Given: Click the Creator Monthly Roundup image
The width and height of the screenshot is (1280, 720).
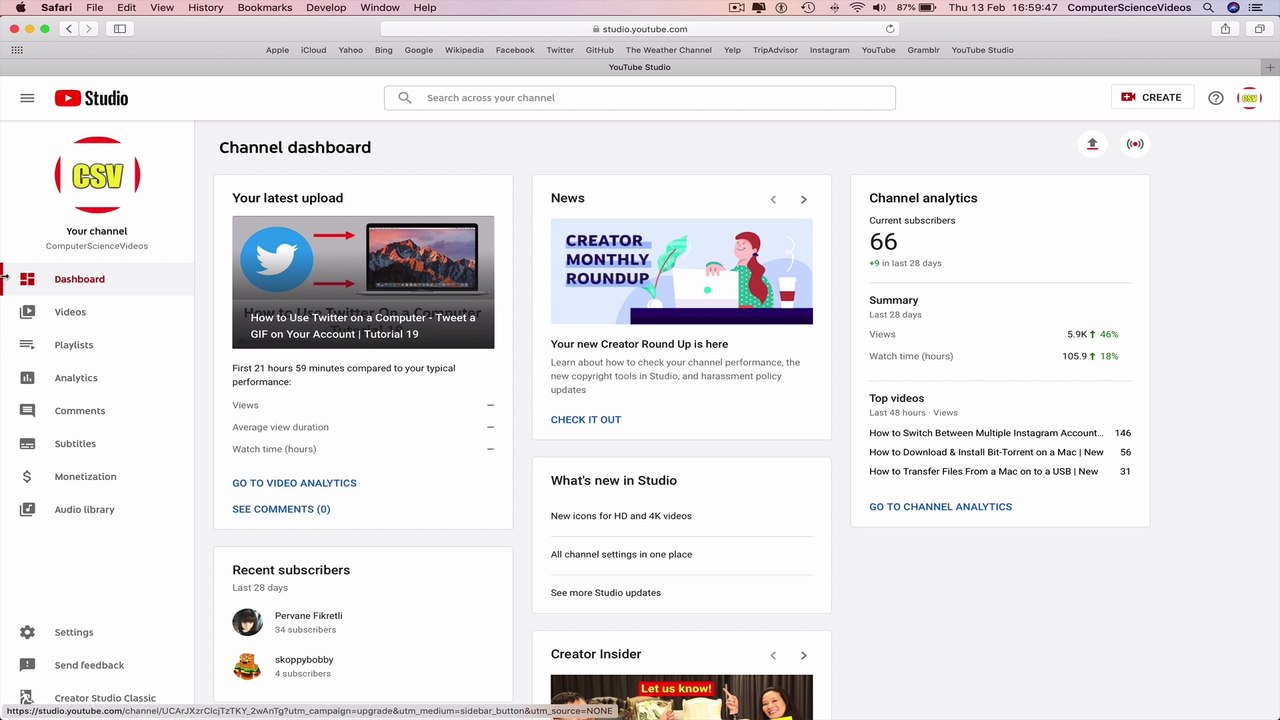Looking at the screenshot, I should [x=682, y=271].
